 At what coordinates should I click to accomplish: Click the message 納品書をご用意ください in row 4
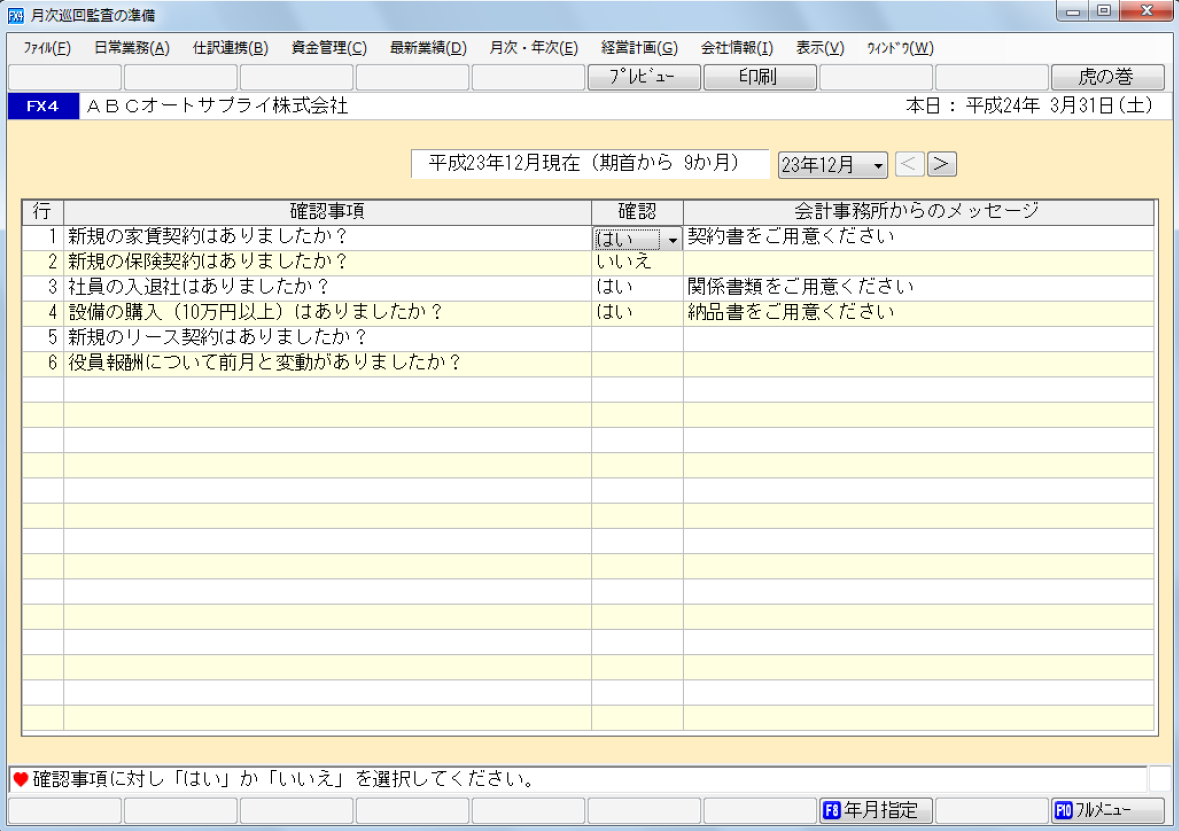[x=790, y=312]
